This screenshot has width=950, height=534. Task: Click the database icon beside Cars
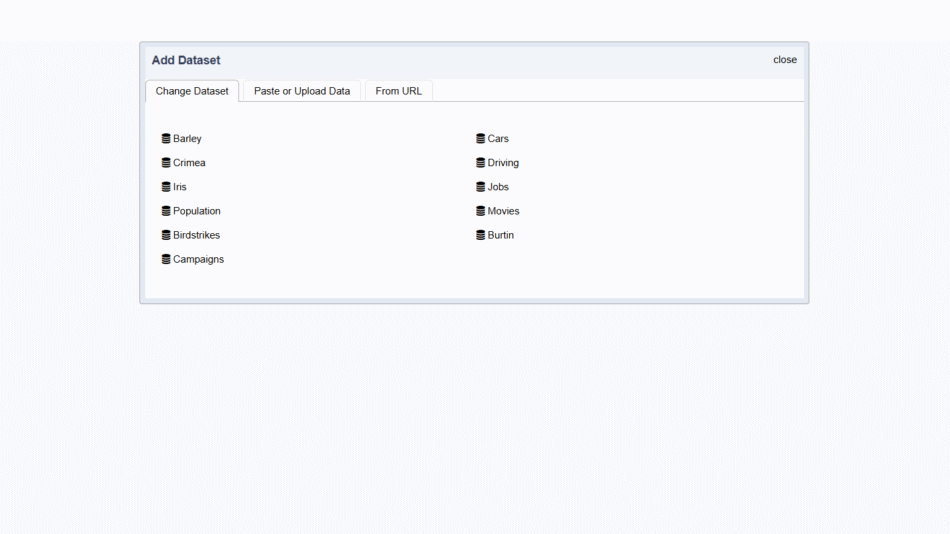481,139
